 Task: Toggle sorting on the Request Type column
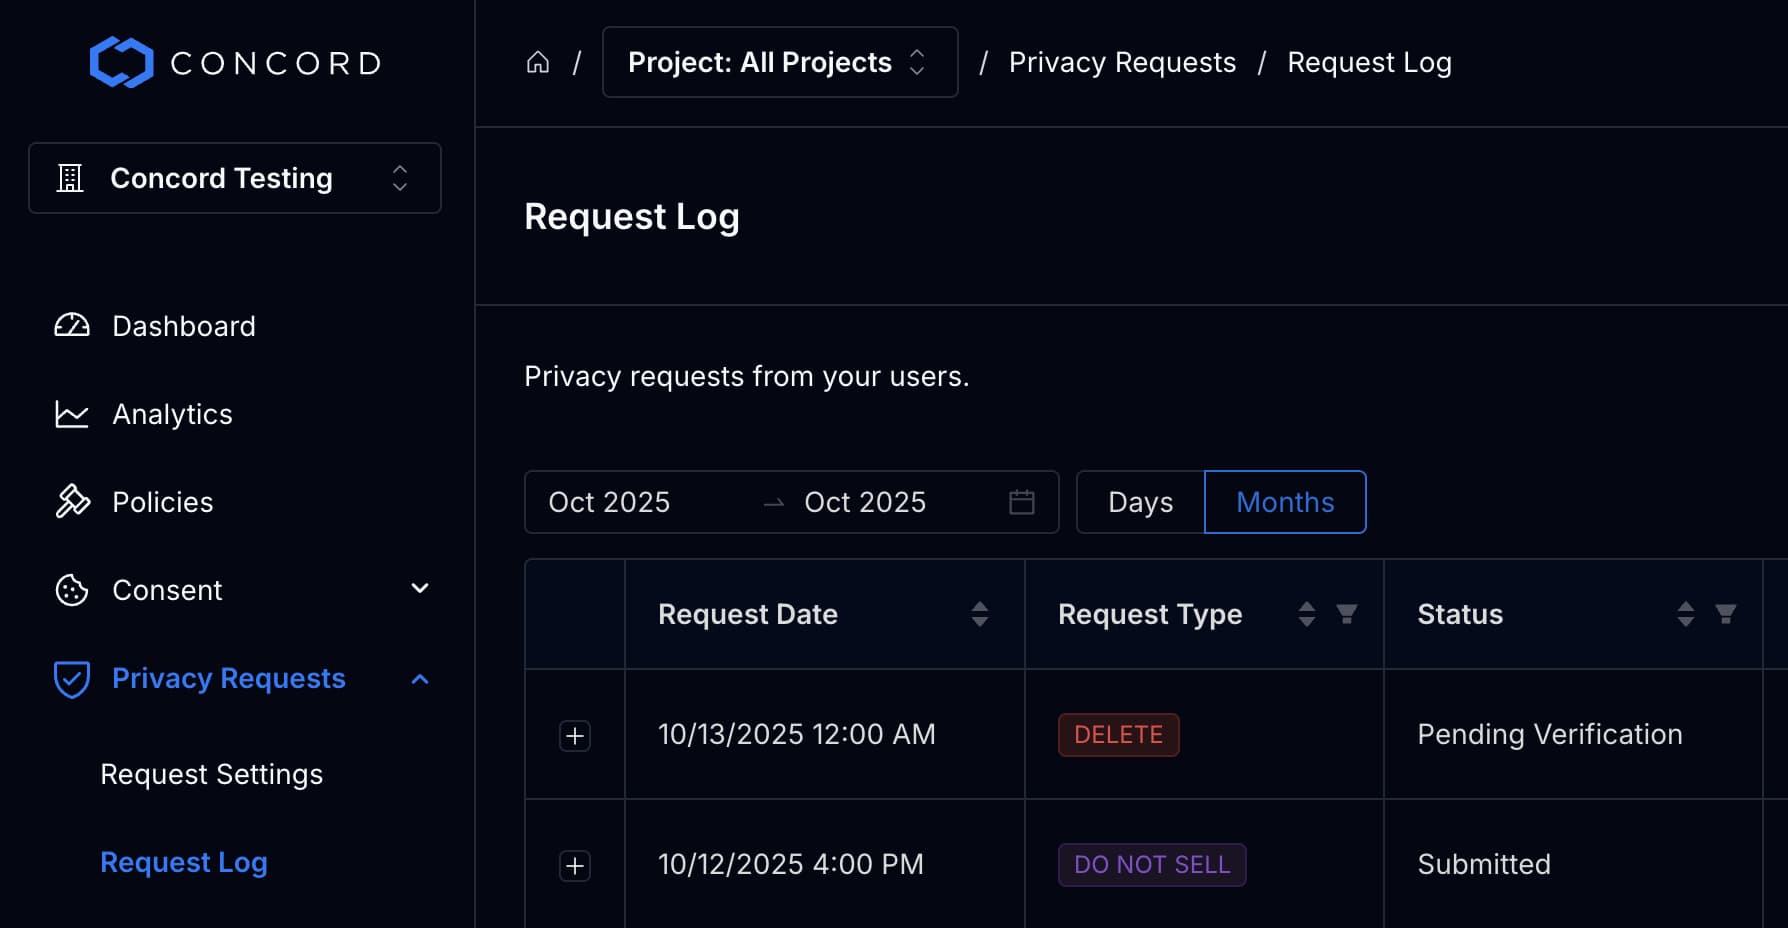tap(1306, 614)
